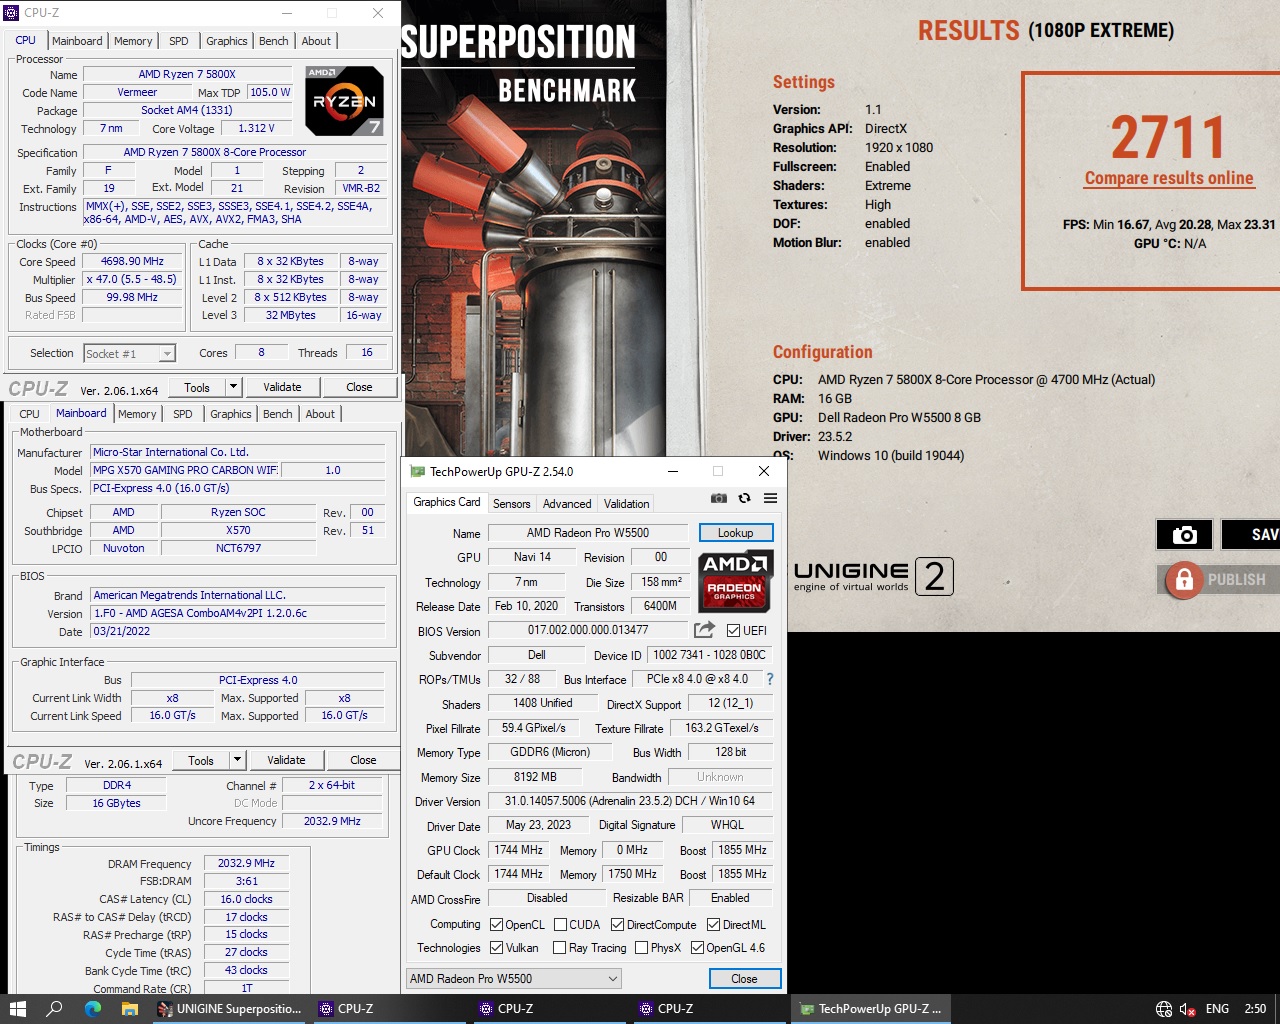
Task: Click Tools in the Mainboard CPU-Z window
Action: coord(201,760)
